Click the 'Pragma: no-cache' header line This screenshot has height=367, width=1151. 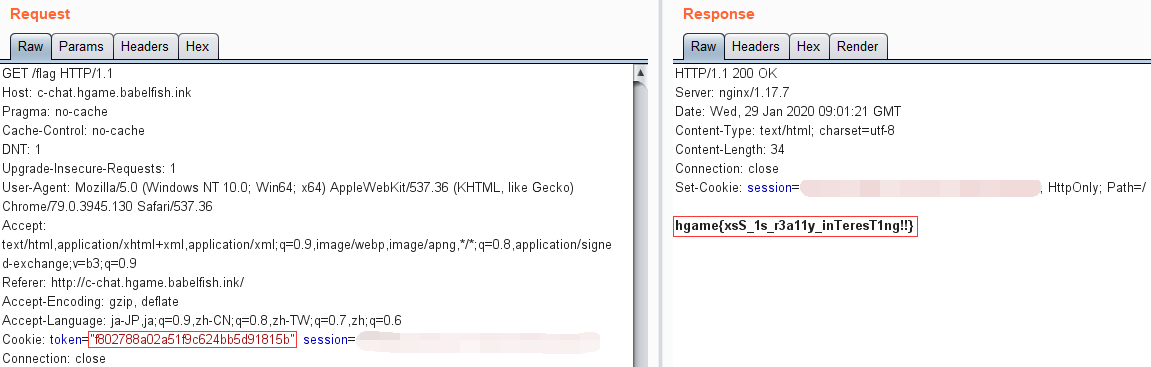coord(55,112)
